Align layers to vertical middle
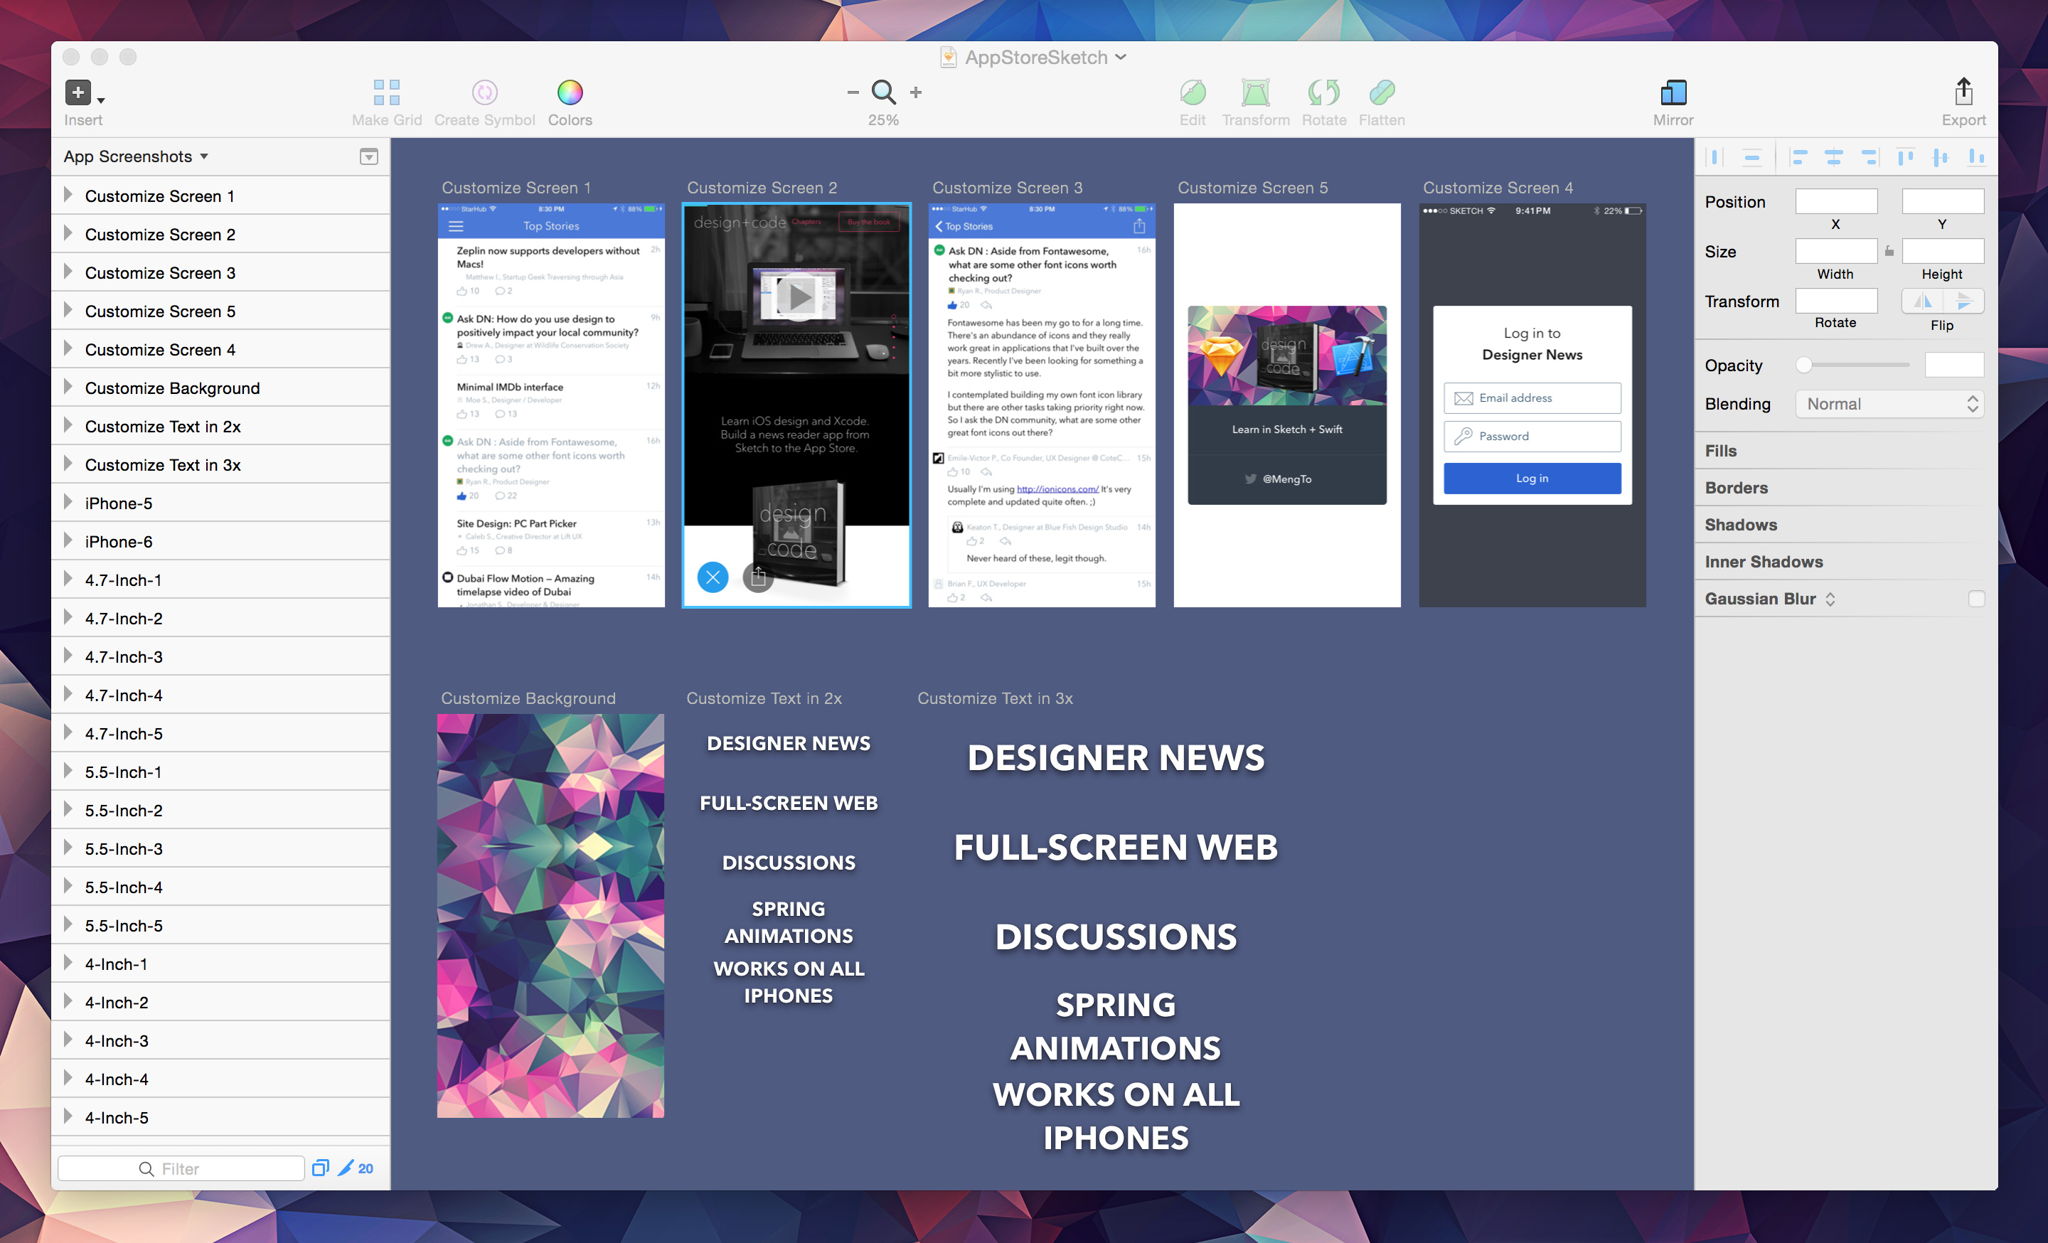2048x1243 pixels. point(1940,157)
